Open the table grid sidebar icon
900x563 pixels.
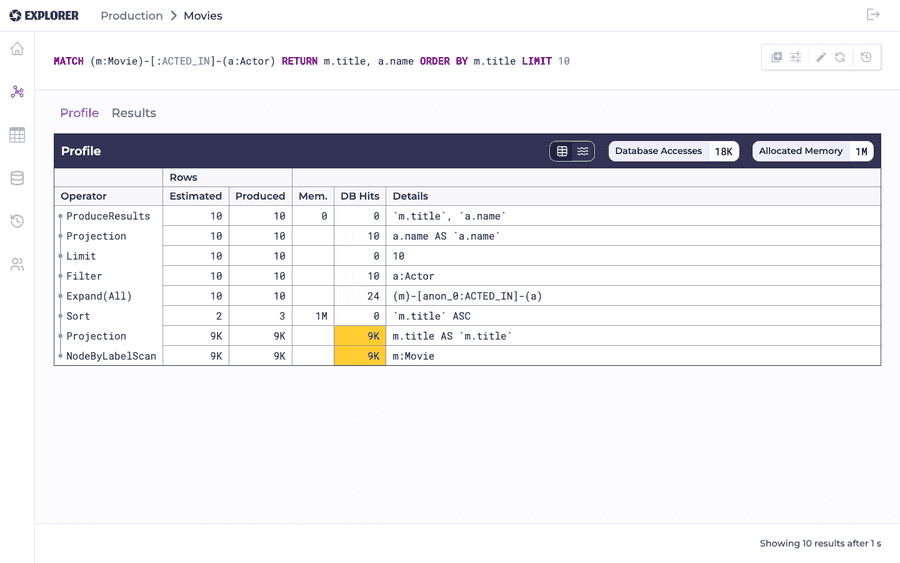point(17,135)
